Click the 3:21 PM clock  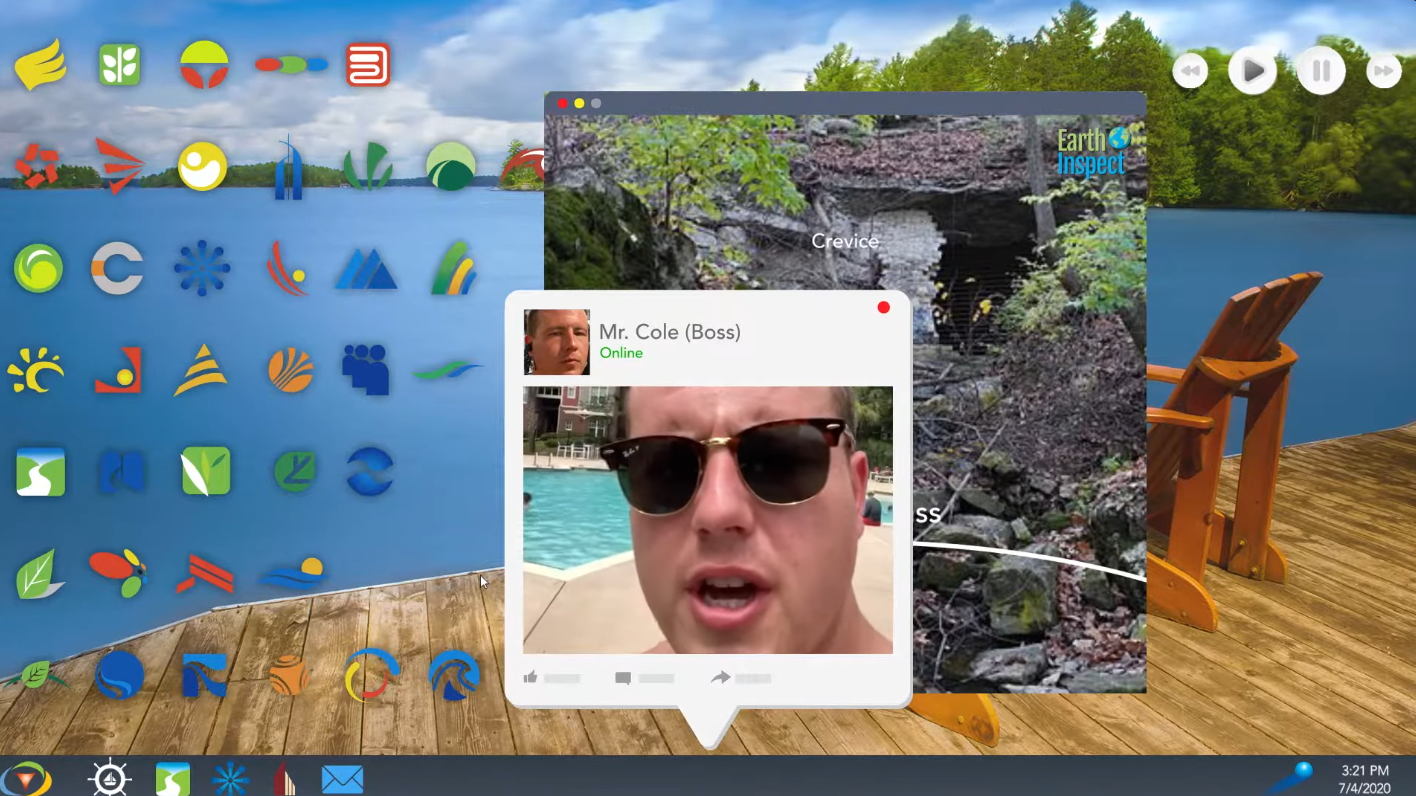pyautogui.click(x=1364, y=770)
